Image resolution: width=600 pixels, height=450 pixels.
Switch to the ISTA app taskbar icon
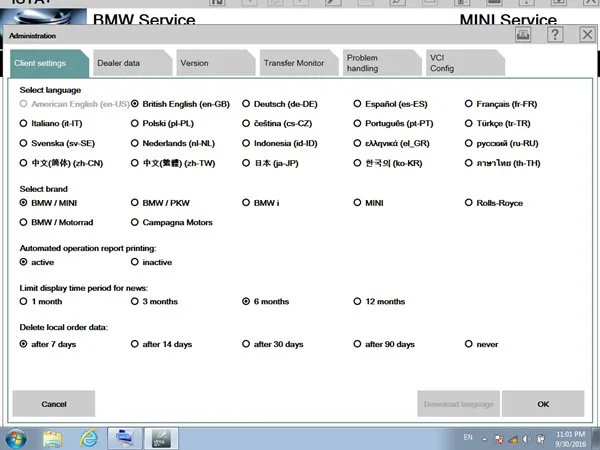161,439
